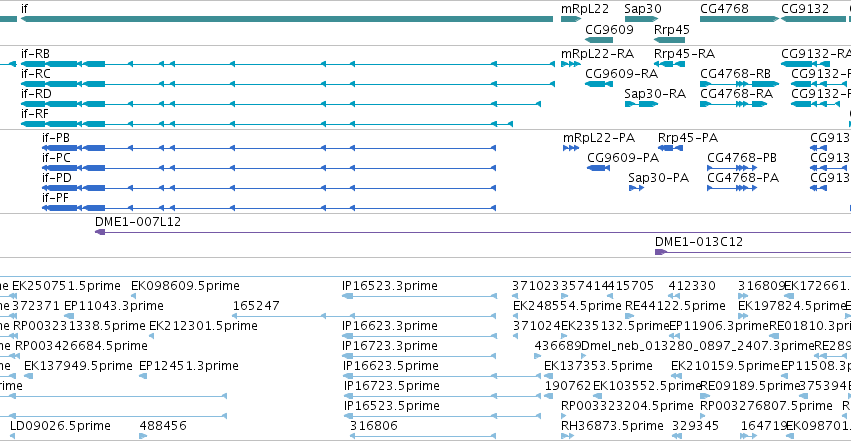Click the RP003276807.5prime EST label

(766, 406)
